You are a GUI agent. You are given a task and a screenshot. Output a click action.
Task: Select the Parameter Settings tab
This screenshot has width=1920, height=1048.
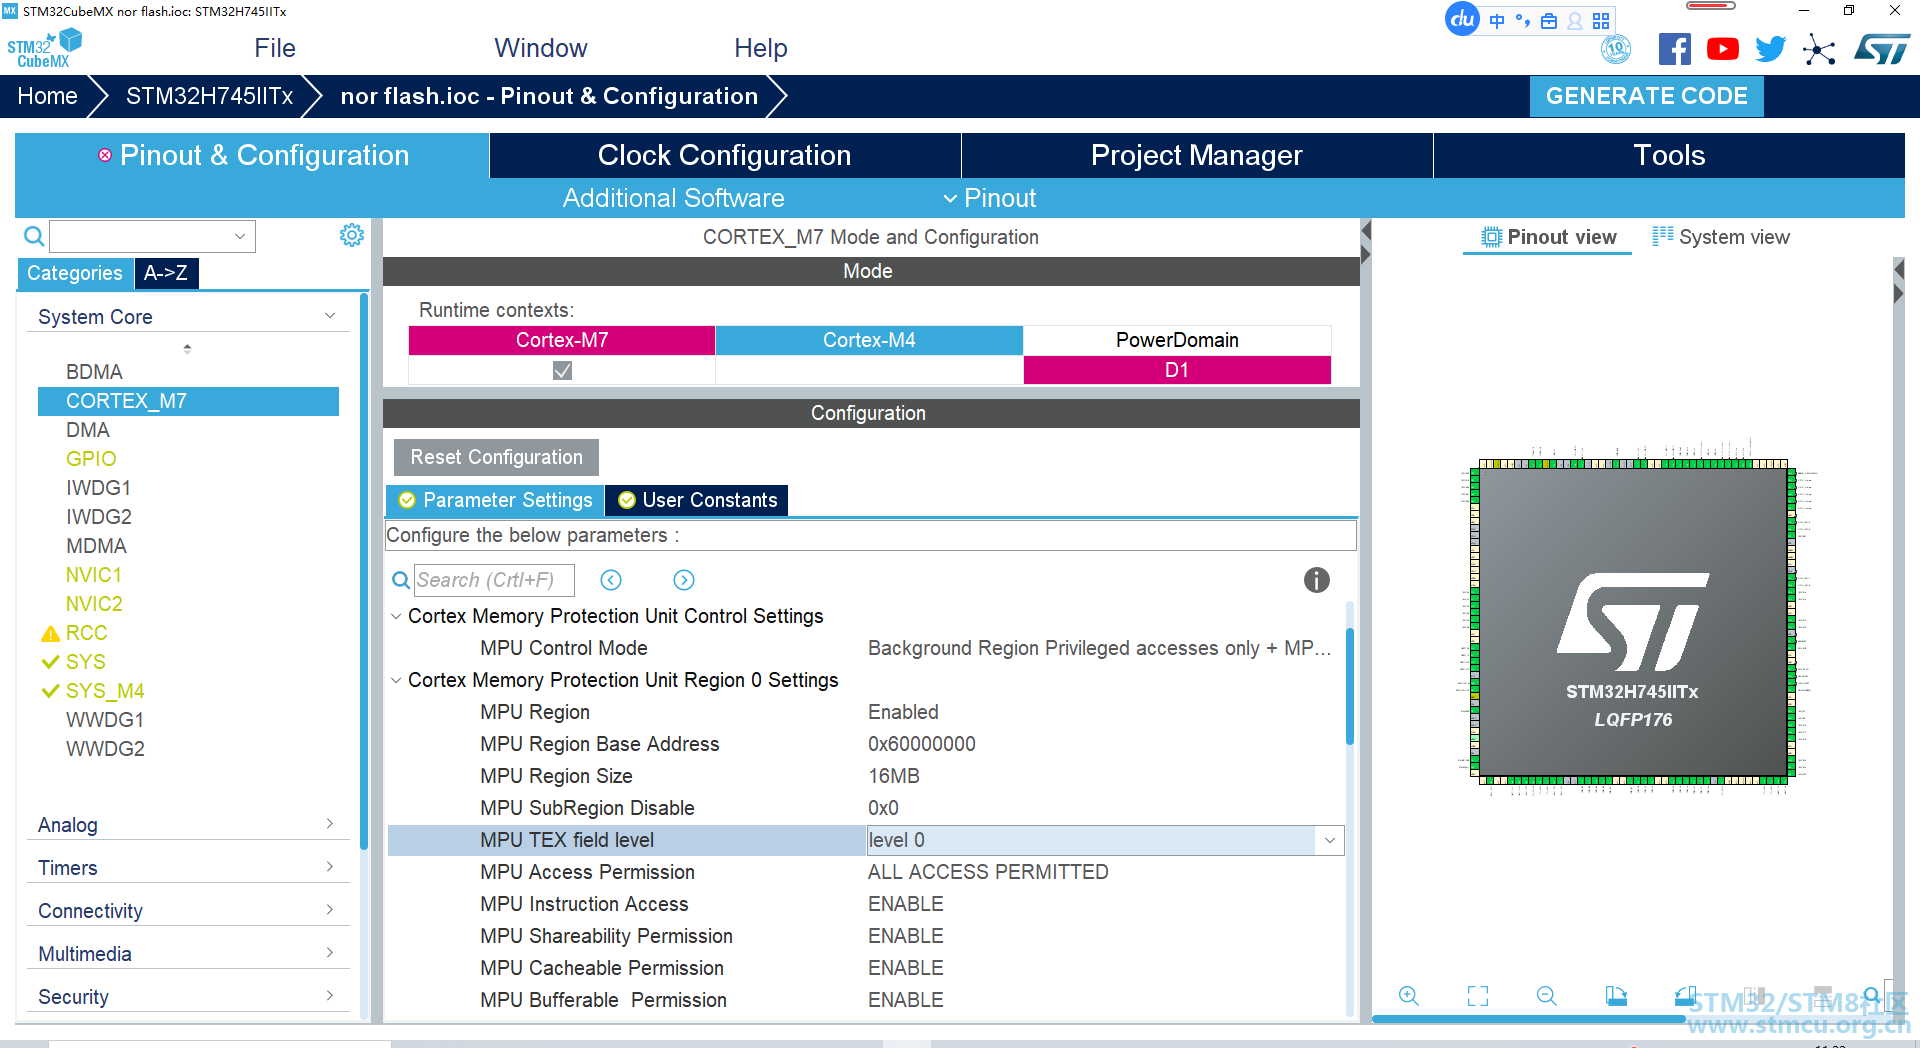(x=495, y=500)
